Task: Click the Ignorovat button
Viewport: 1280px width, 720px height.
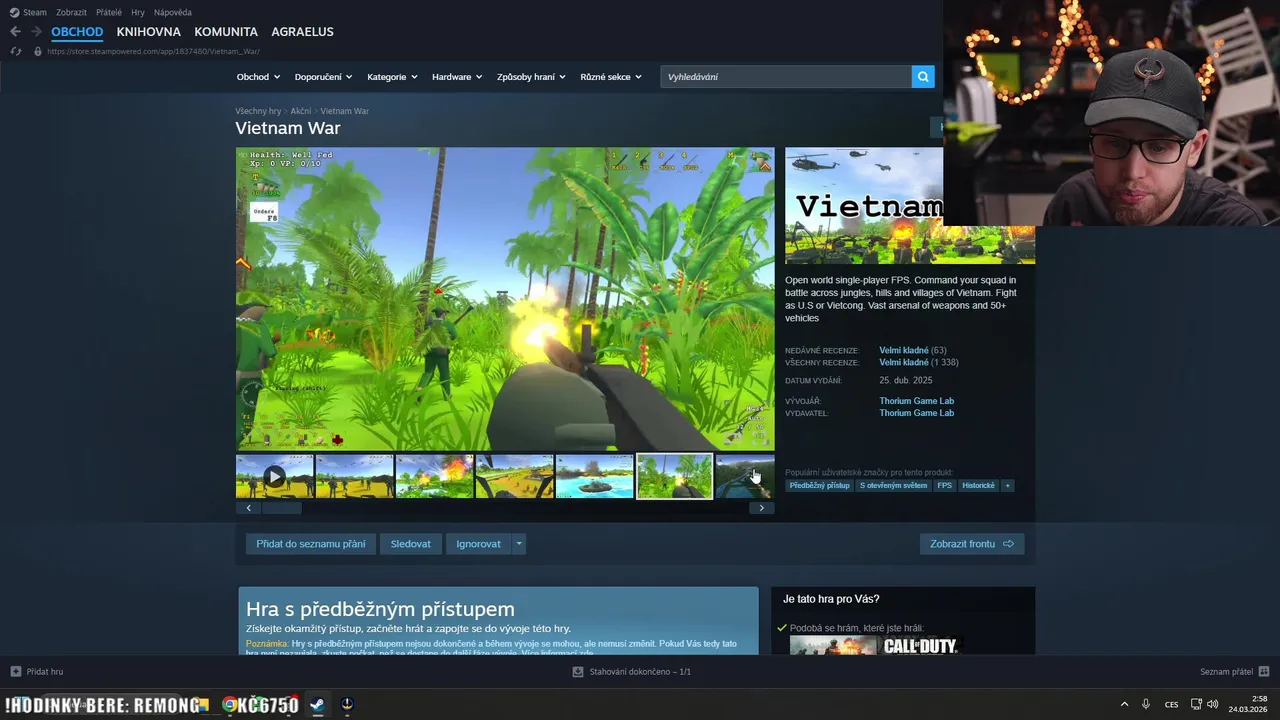Action: (478, 544)
